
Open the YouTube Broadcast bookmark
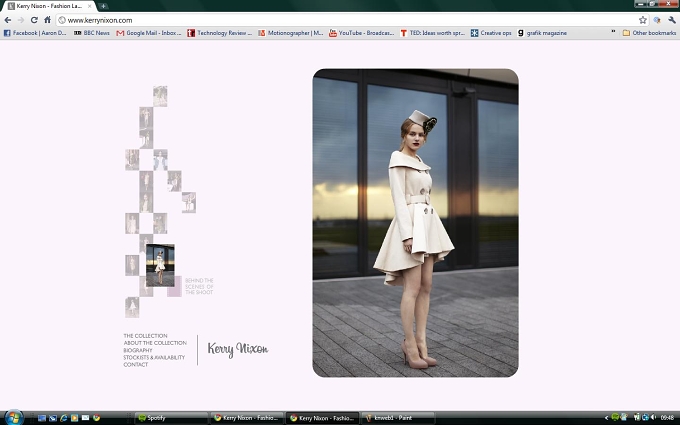(361, 33)
